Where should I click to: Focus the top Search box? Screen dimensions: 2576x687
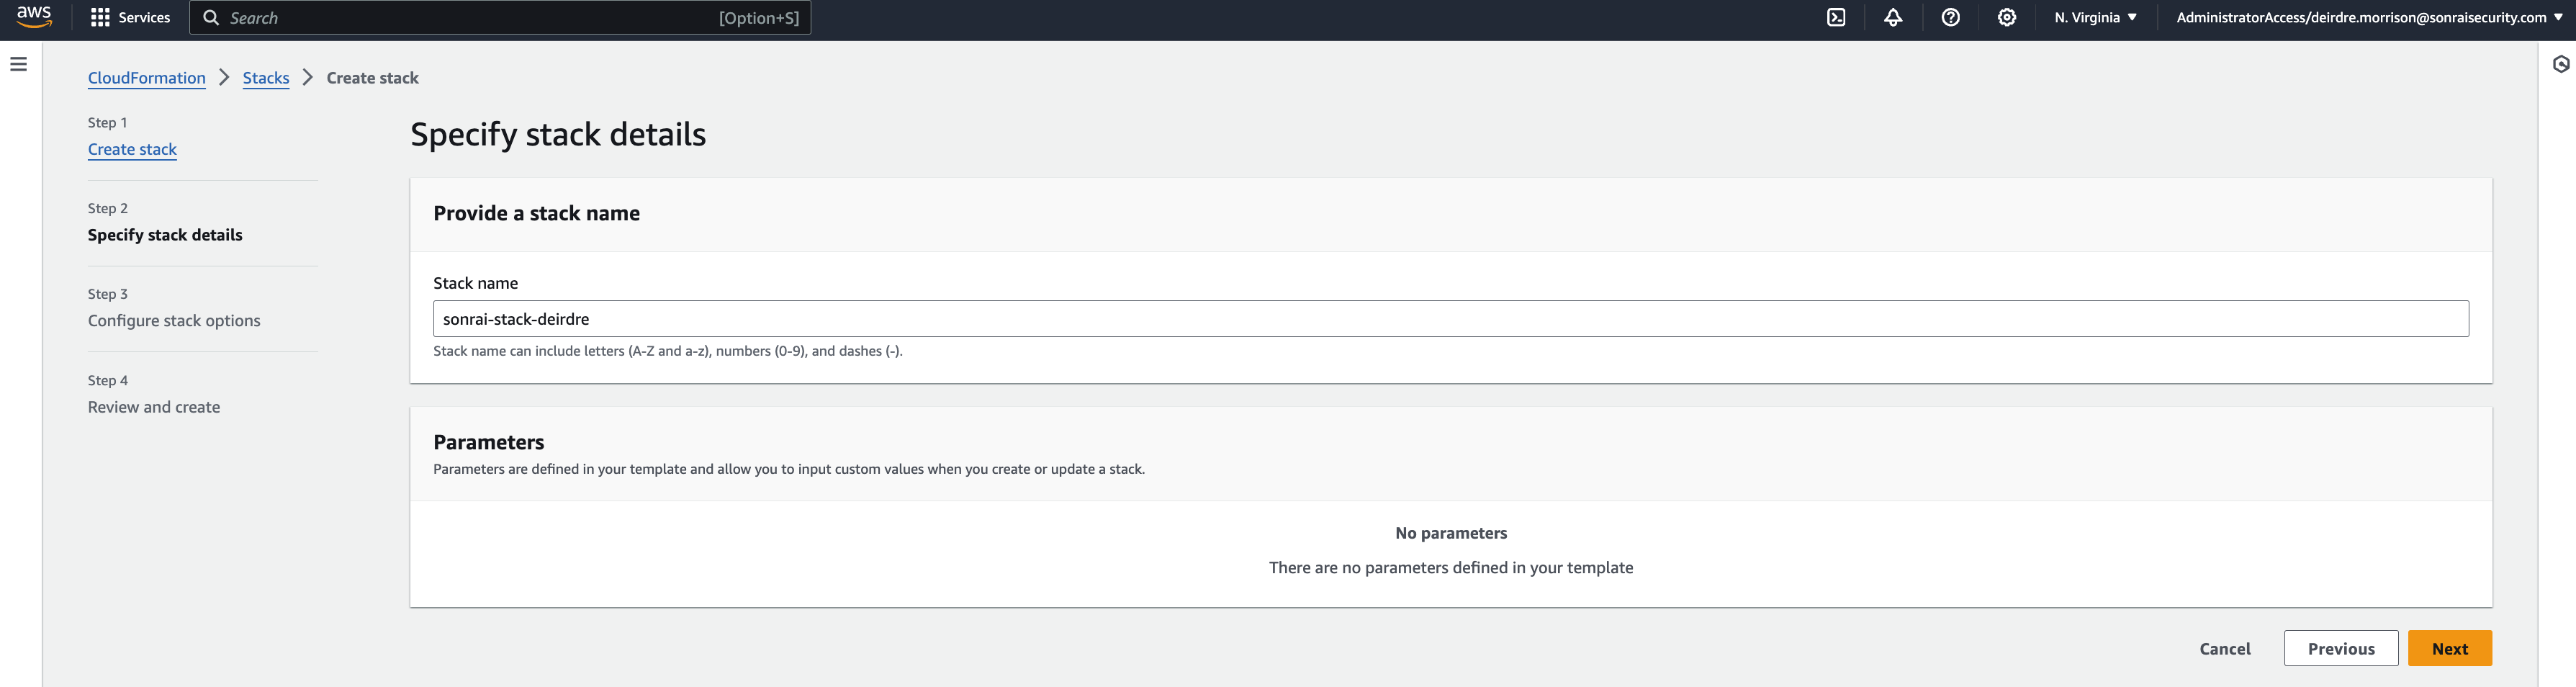click(500, 17)
